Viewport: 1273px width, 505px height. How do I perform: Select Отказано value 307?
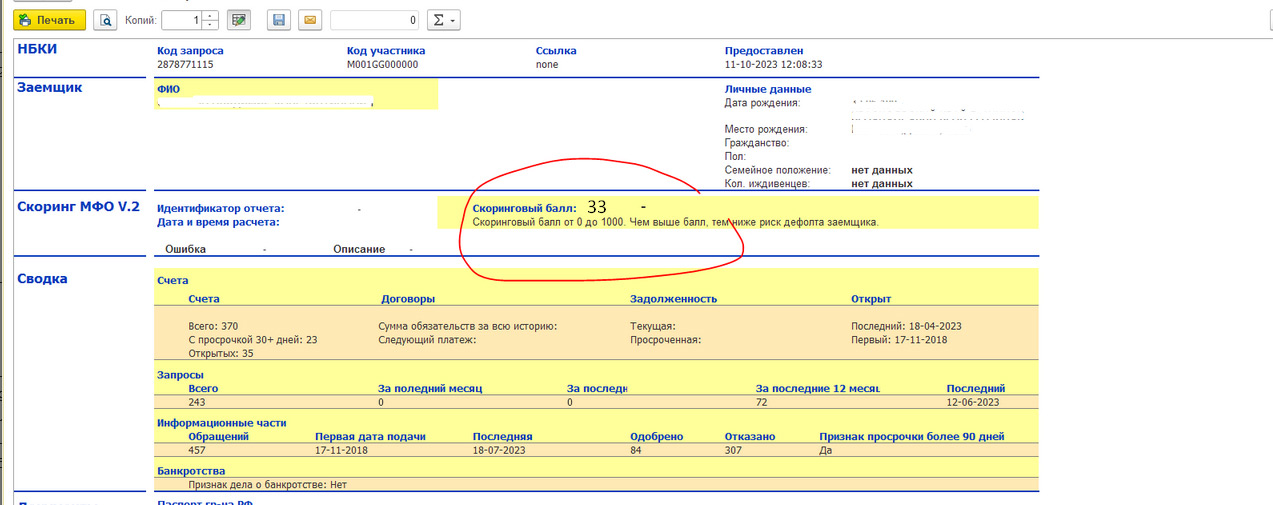click(733, 450)
